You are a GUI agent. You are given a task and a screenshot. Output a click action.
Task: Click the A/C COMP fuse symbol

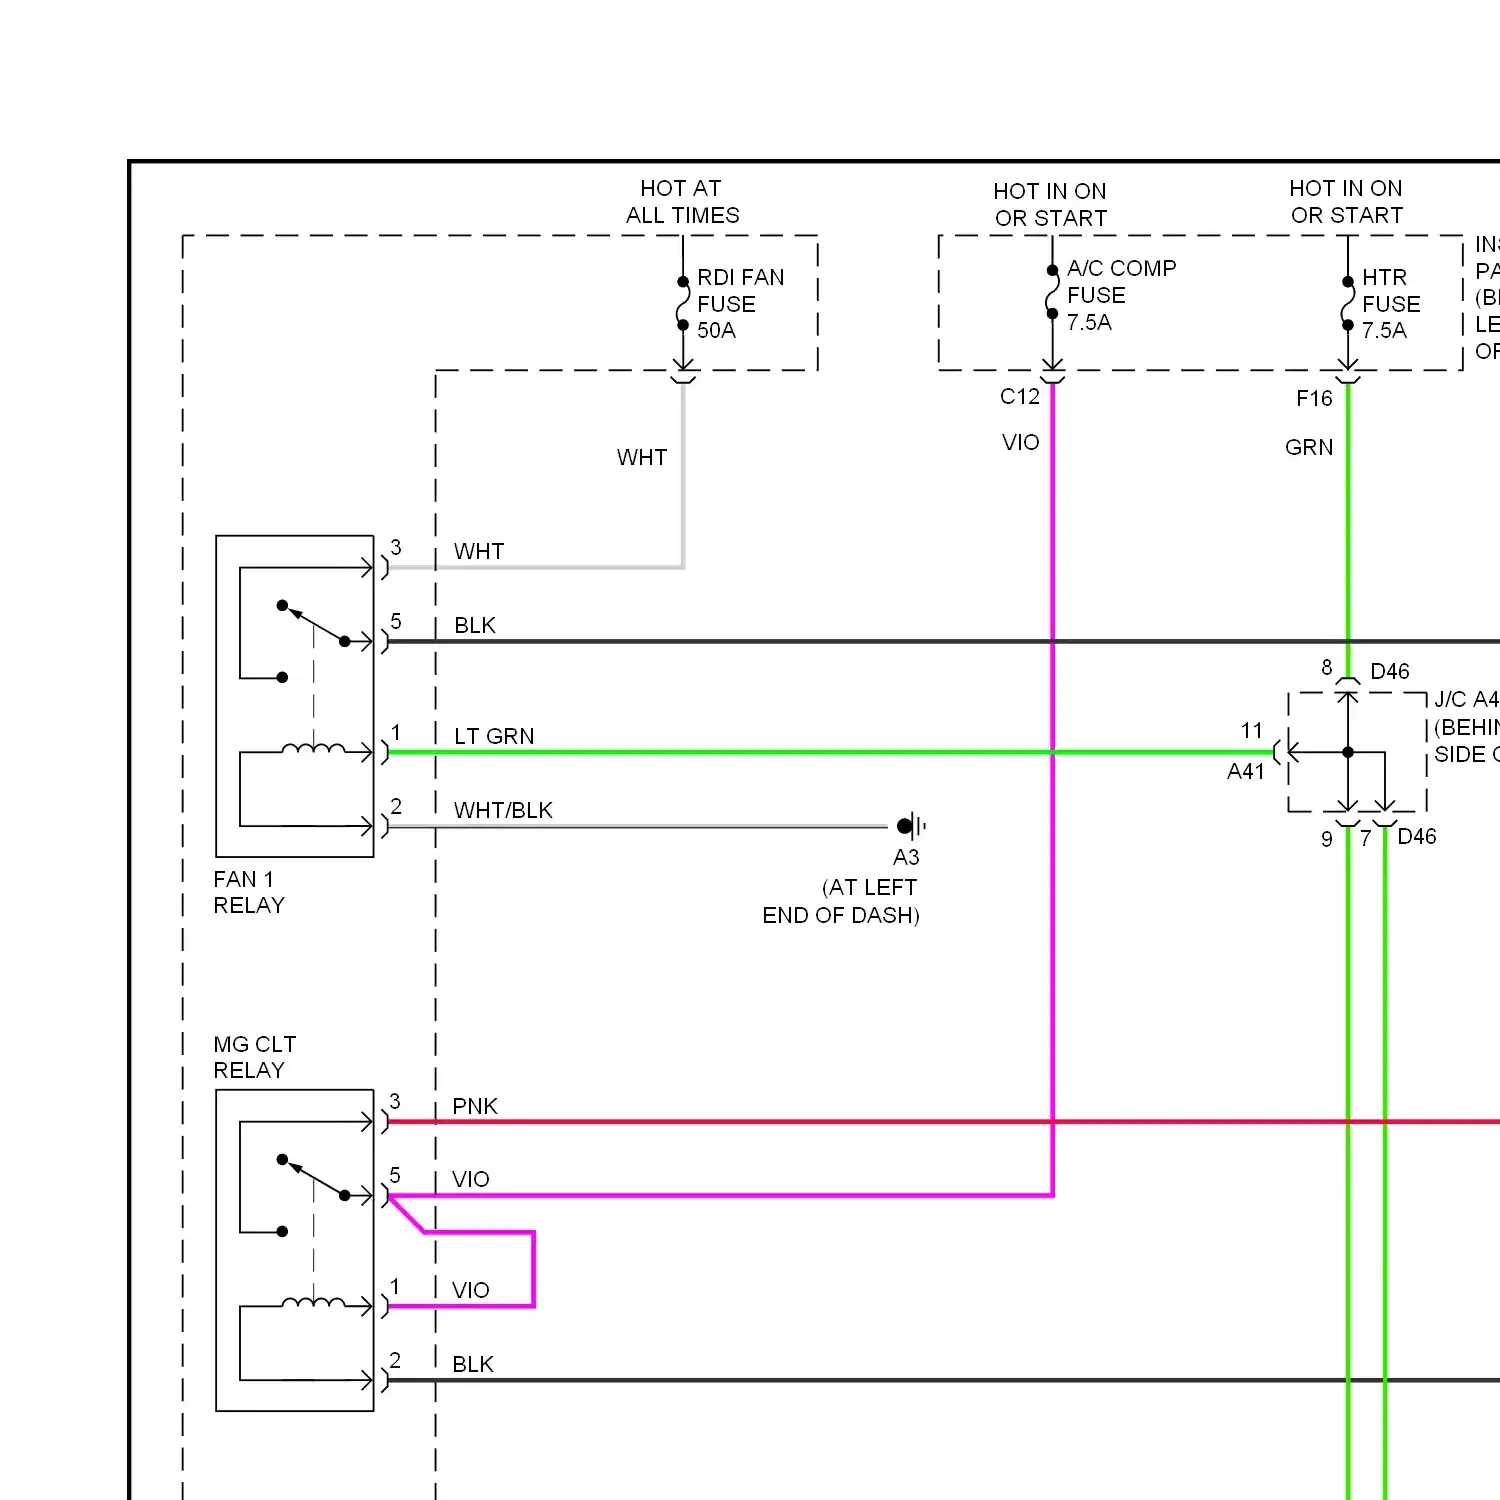1052,292
